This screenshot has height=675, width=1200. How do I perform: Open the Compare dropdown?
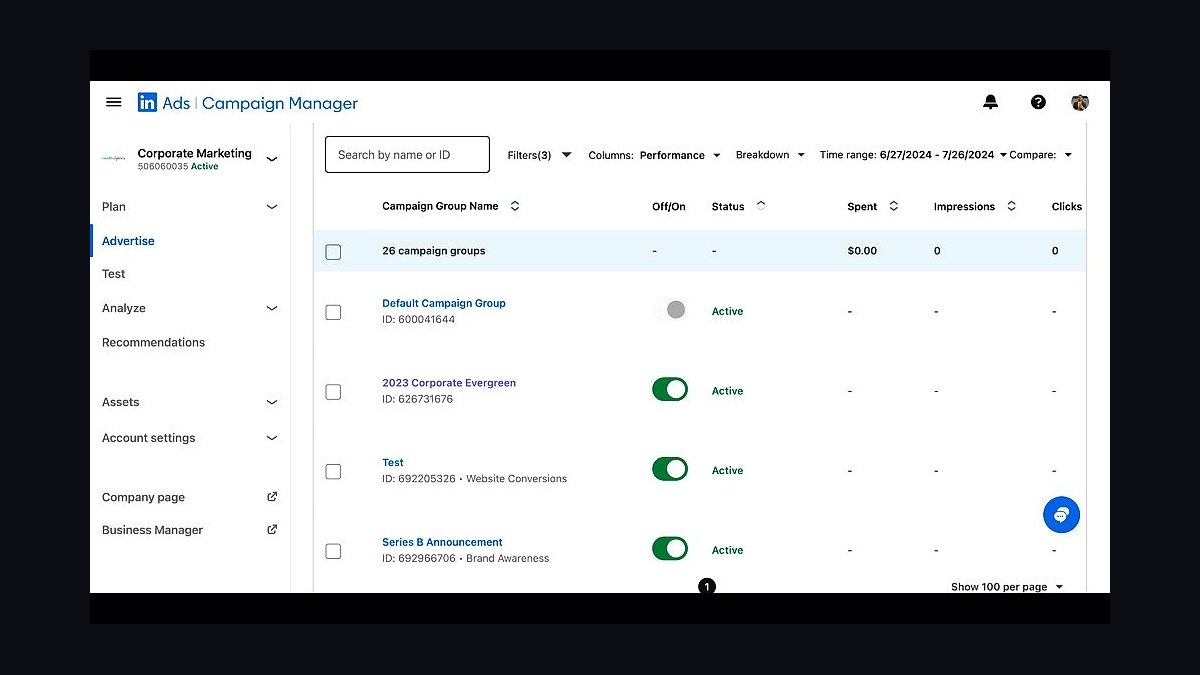1041,155
